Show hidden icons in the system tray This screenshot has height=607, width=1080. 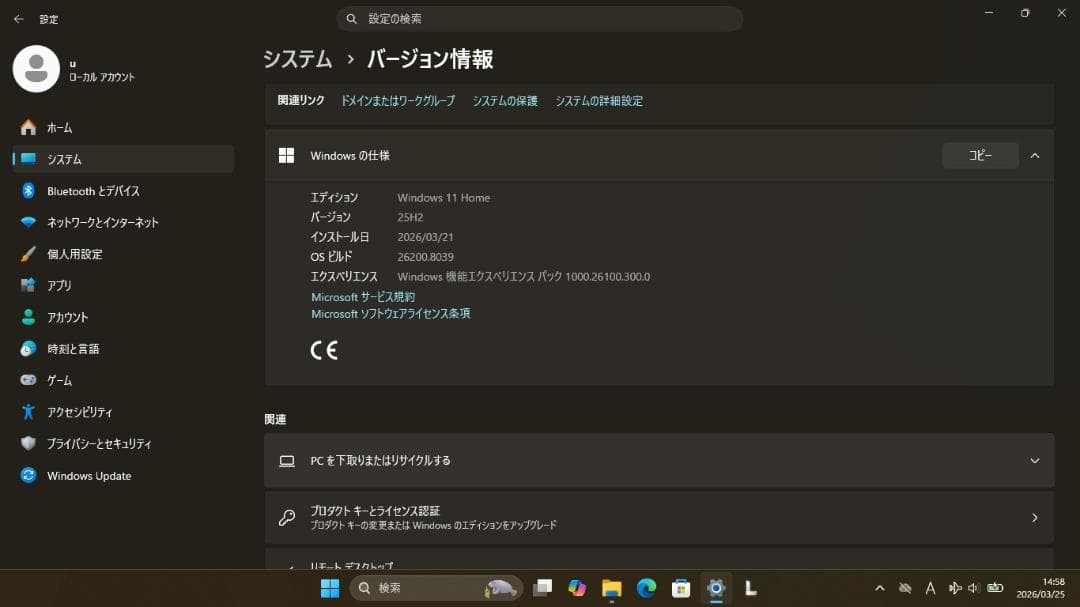[x=879, y=588]
